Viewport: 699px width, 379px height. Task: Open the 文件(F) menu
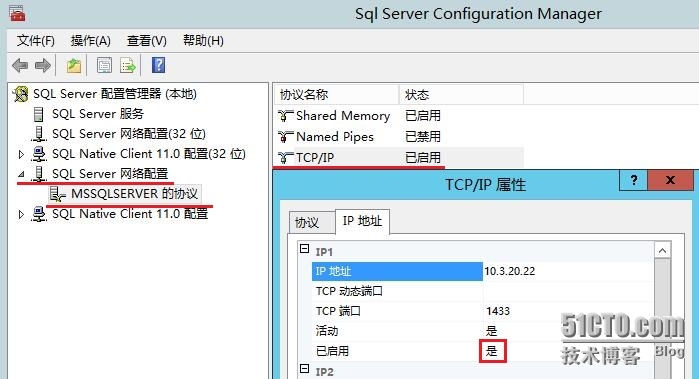click(36, 41)
